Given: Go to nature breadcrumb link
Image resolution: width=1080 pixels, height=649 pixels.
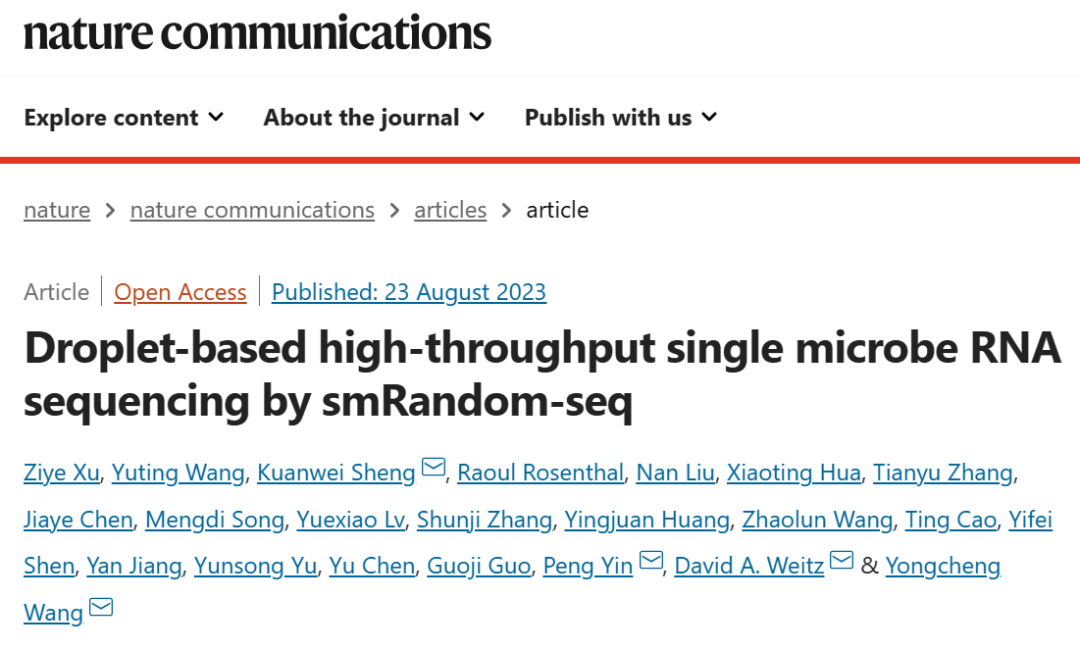Looking at the screenshot, I should click(57, 210).
